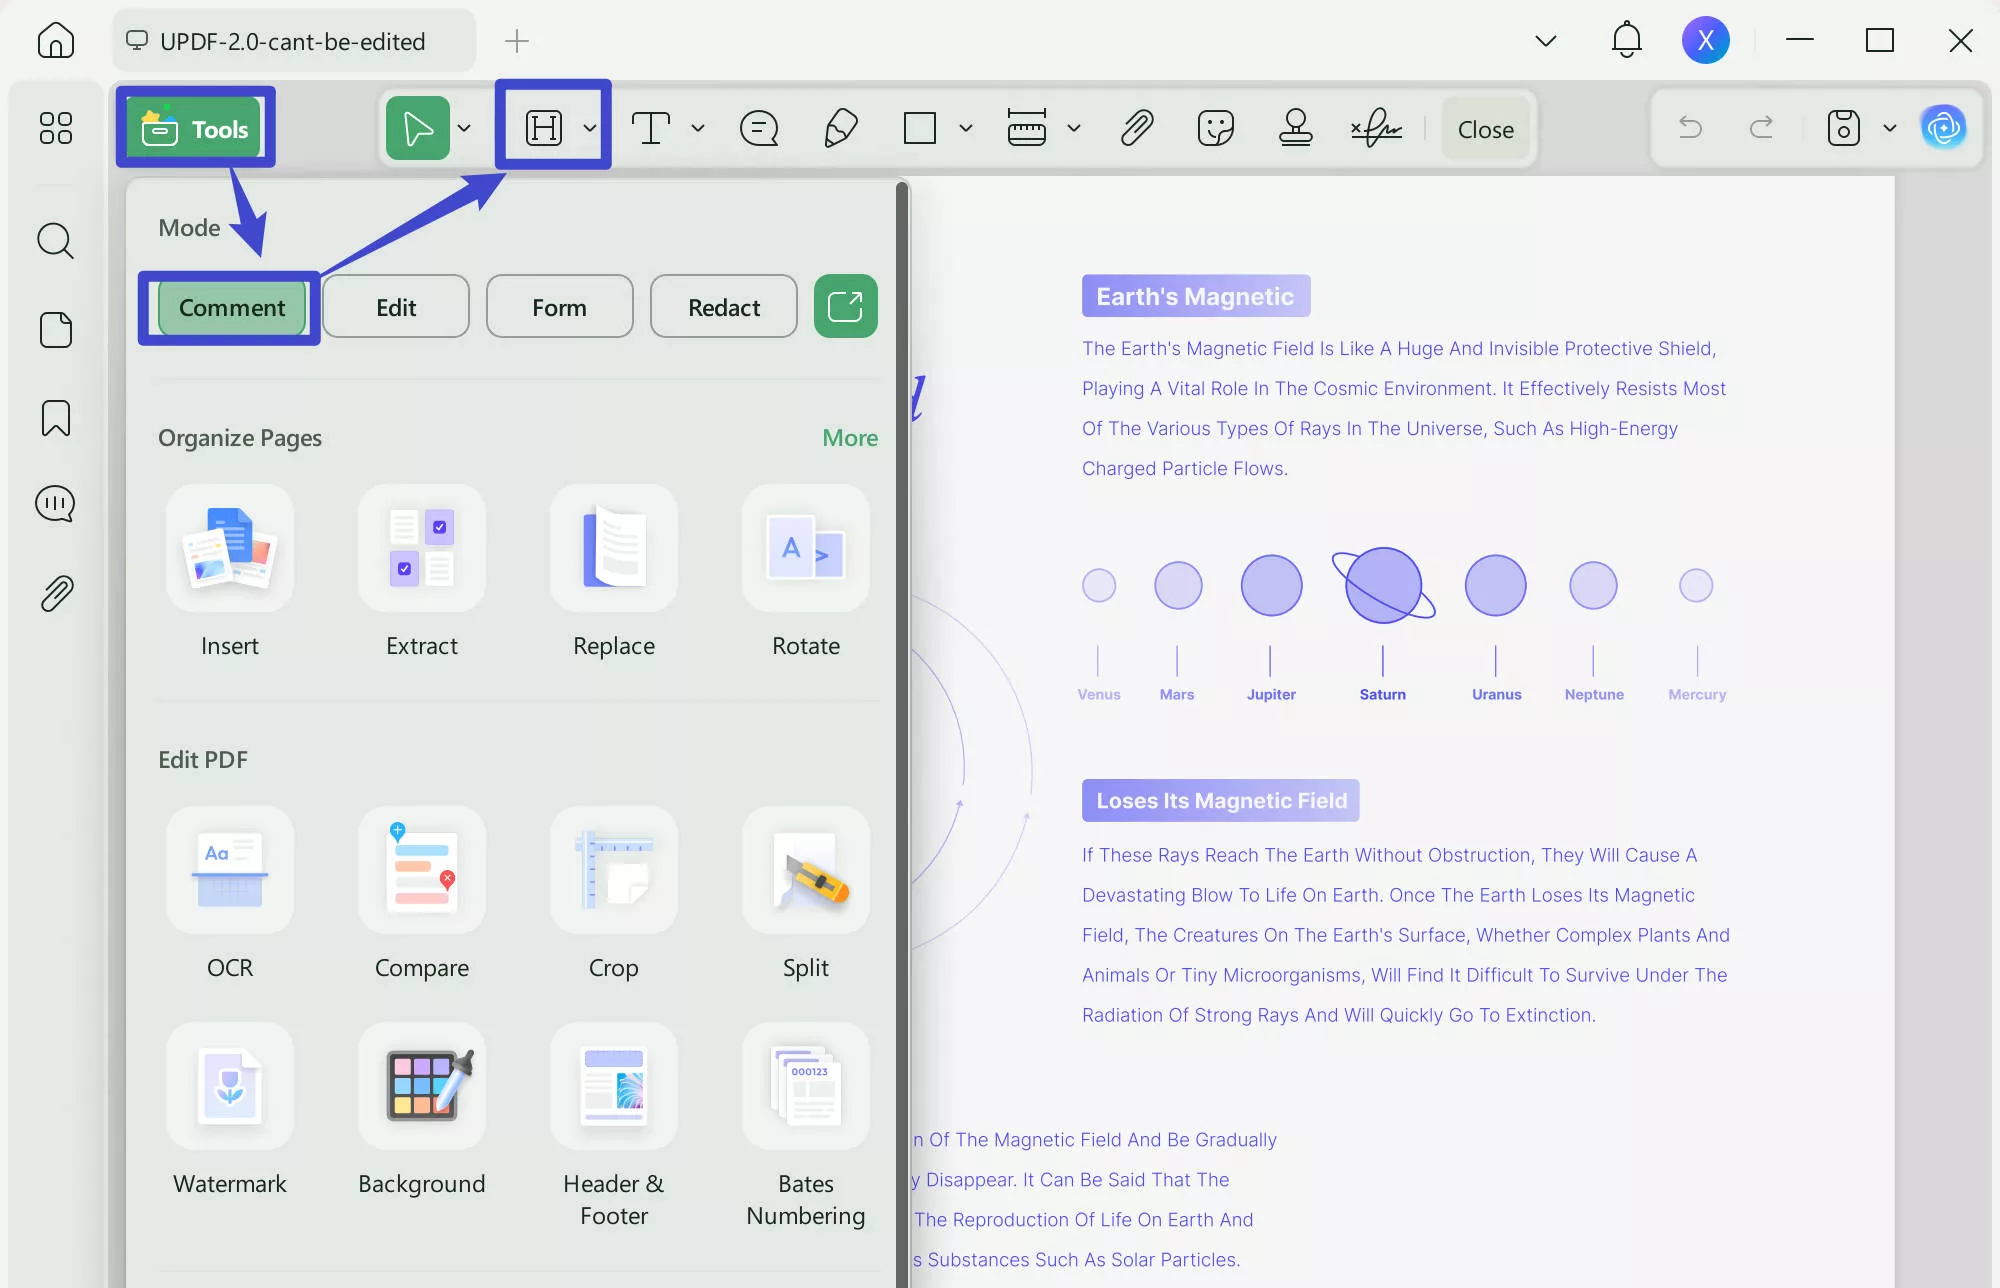Viewport: 2000px width, 1288px height.
Task: Expand the highlight tool dropdown
Action: (x=589, y=128)
